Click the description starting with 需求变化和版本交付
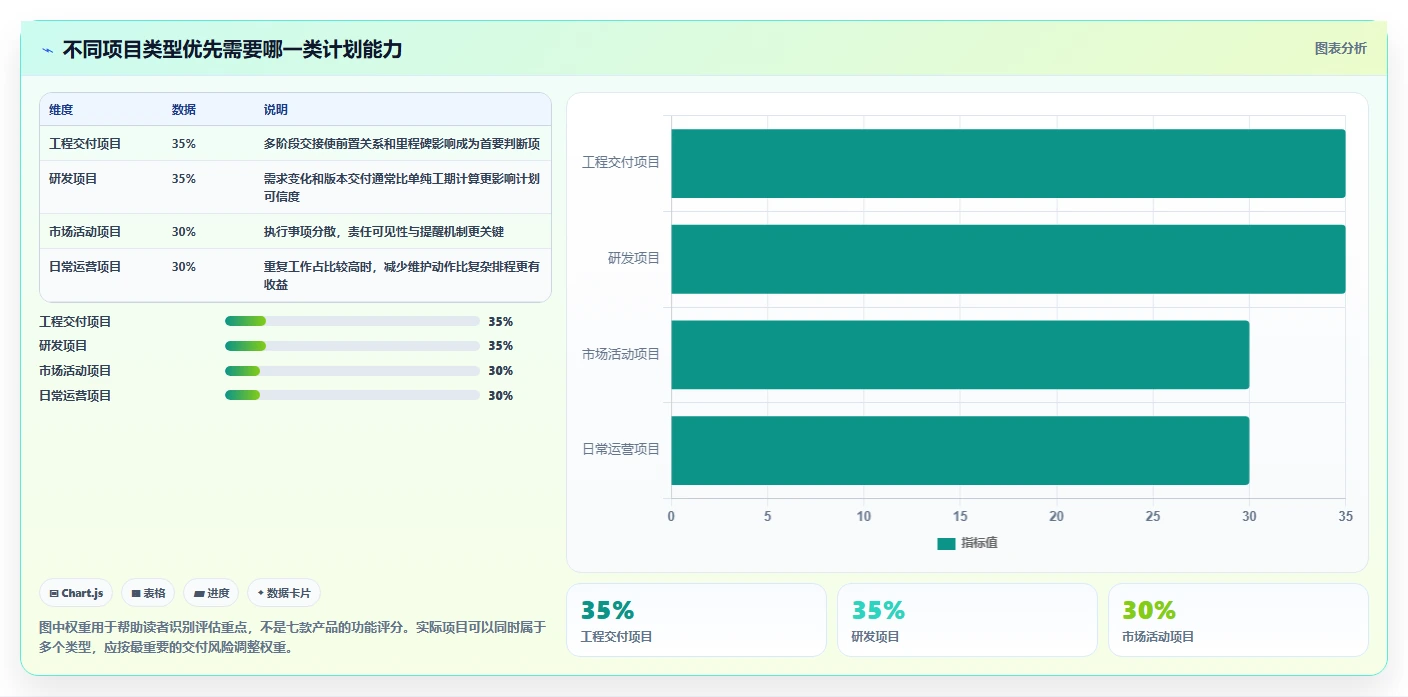Viewport: 1408px width, 697px height. coord(402,188)
